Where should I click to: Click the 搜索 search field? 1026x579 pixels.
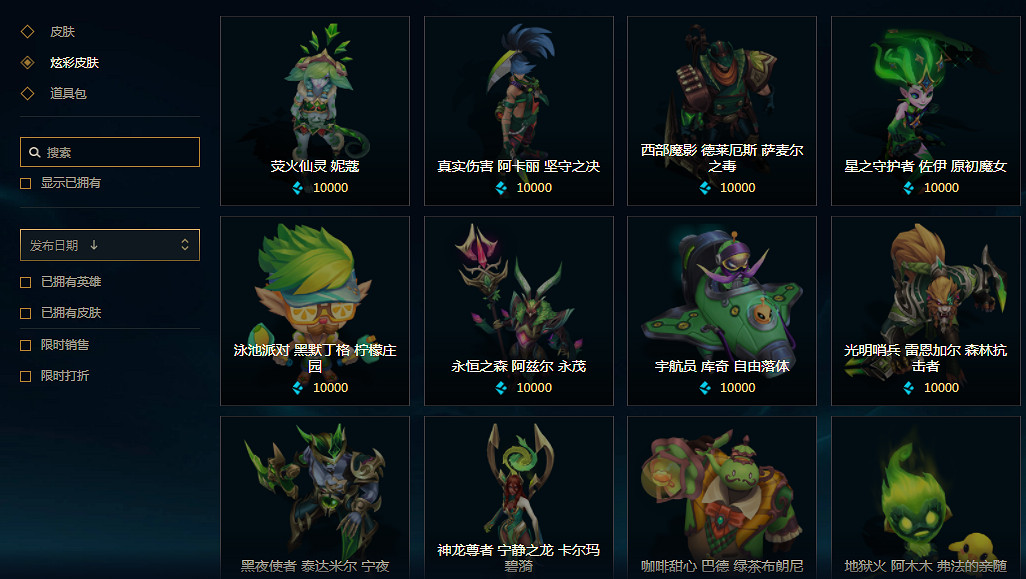point(110,152)
